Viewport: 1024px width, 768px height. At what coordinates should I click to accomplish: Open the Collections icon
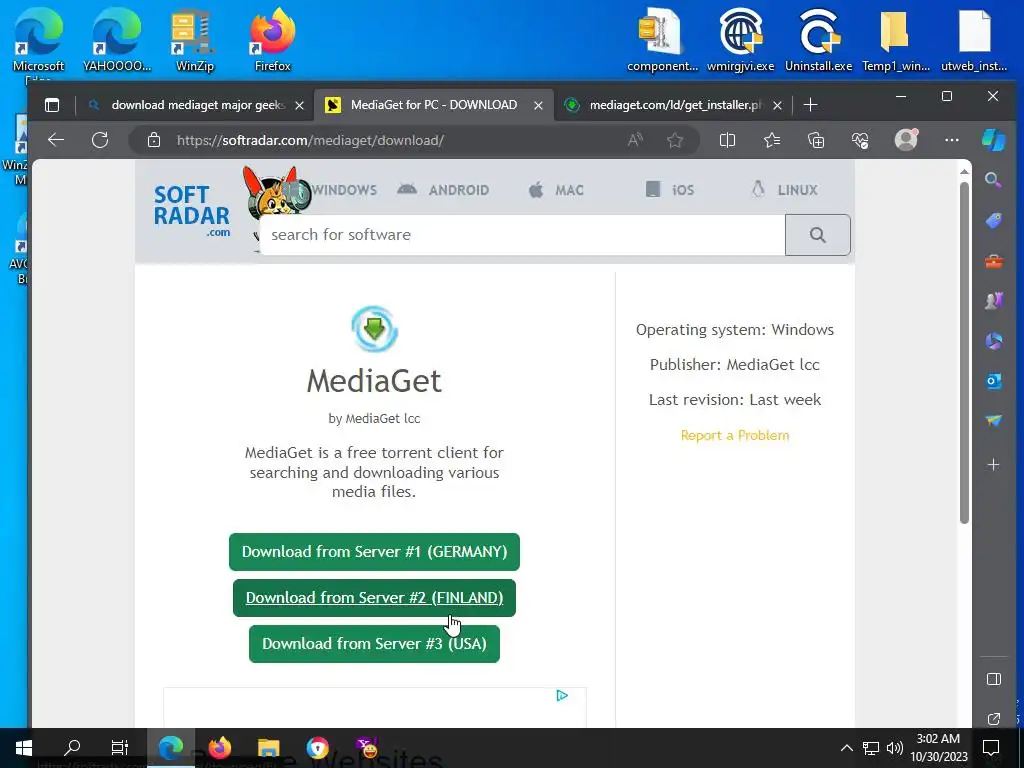(816, 140)
